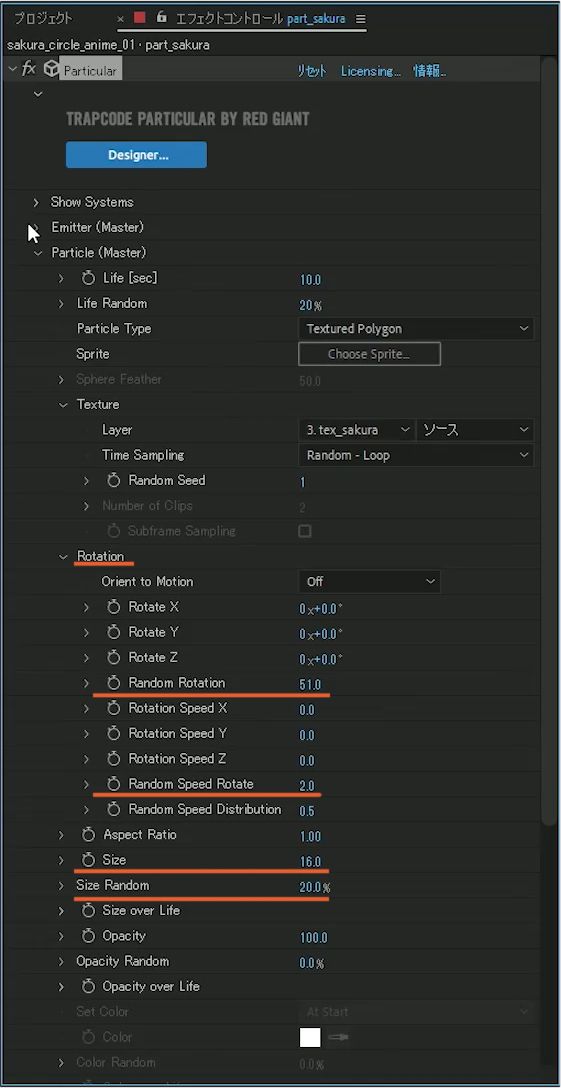Toggle the lock icon on the Effect Controls tab
This screenshot has height=1088, width=561.
pyautogui.click(x=162, y=17)
